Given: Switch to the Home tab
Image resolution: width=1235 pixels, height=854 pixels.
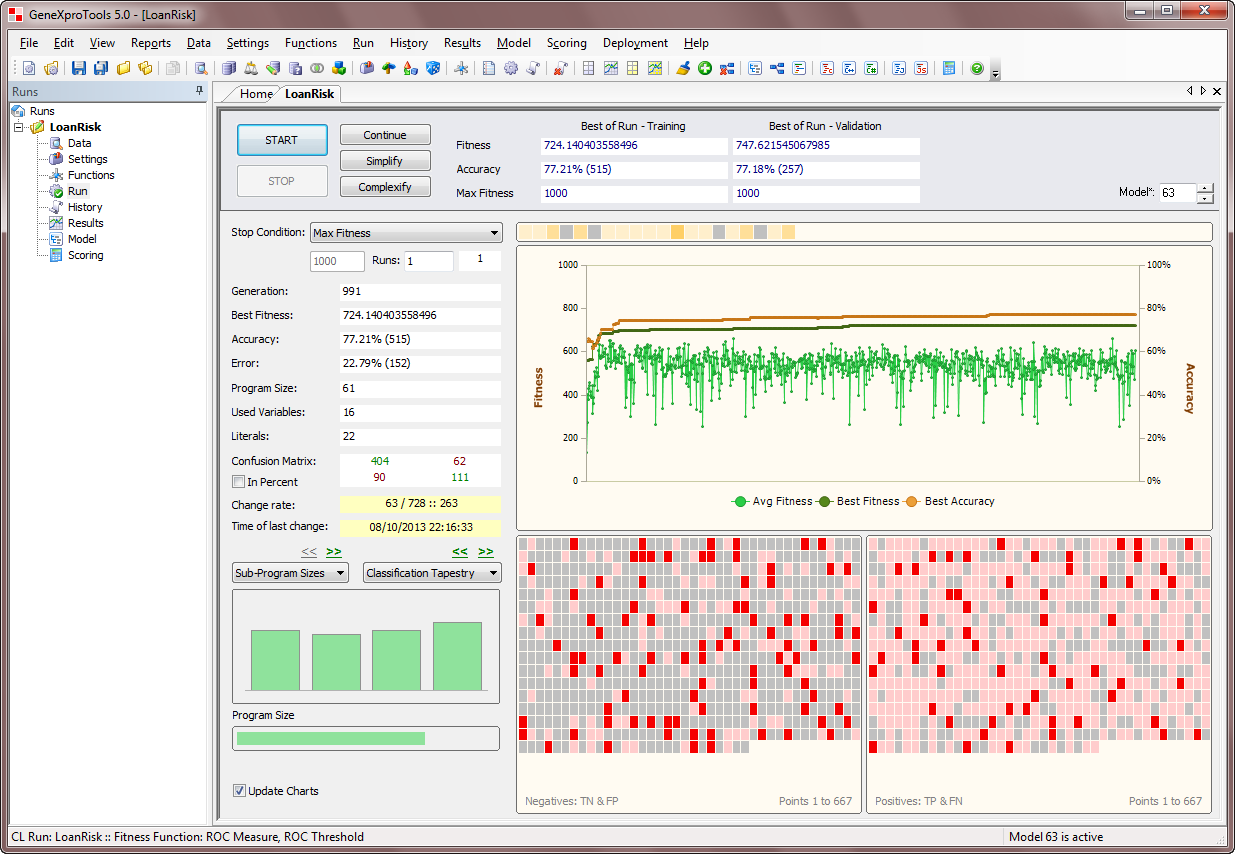Looking at the screenshot, I should coord(255,94).
